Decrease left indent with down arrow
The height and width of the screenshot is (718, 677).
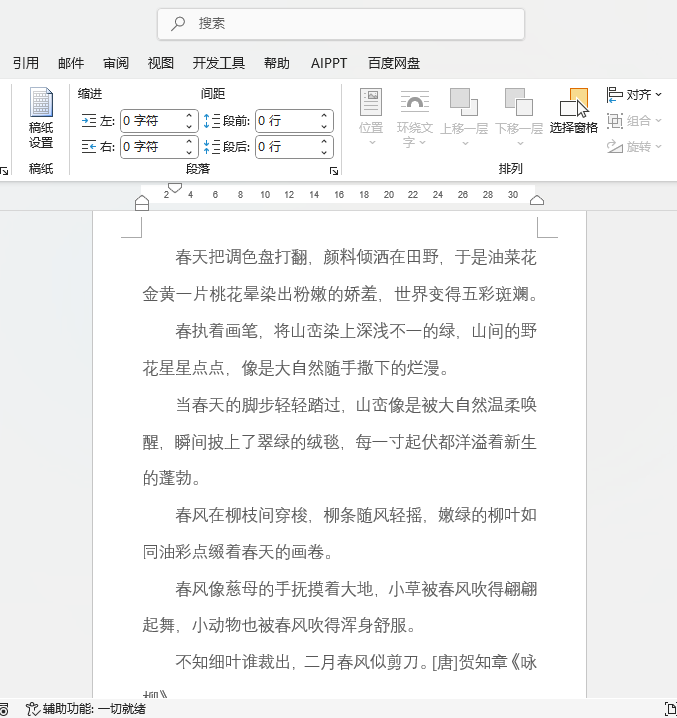(189, 126)
